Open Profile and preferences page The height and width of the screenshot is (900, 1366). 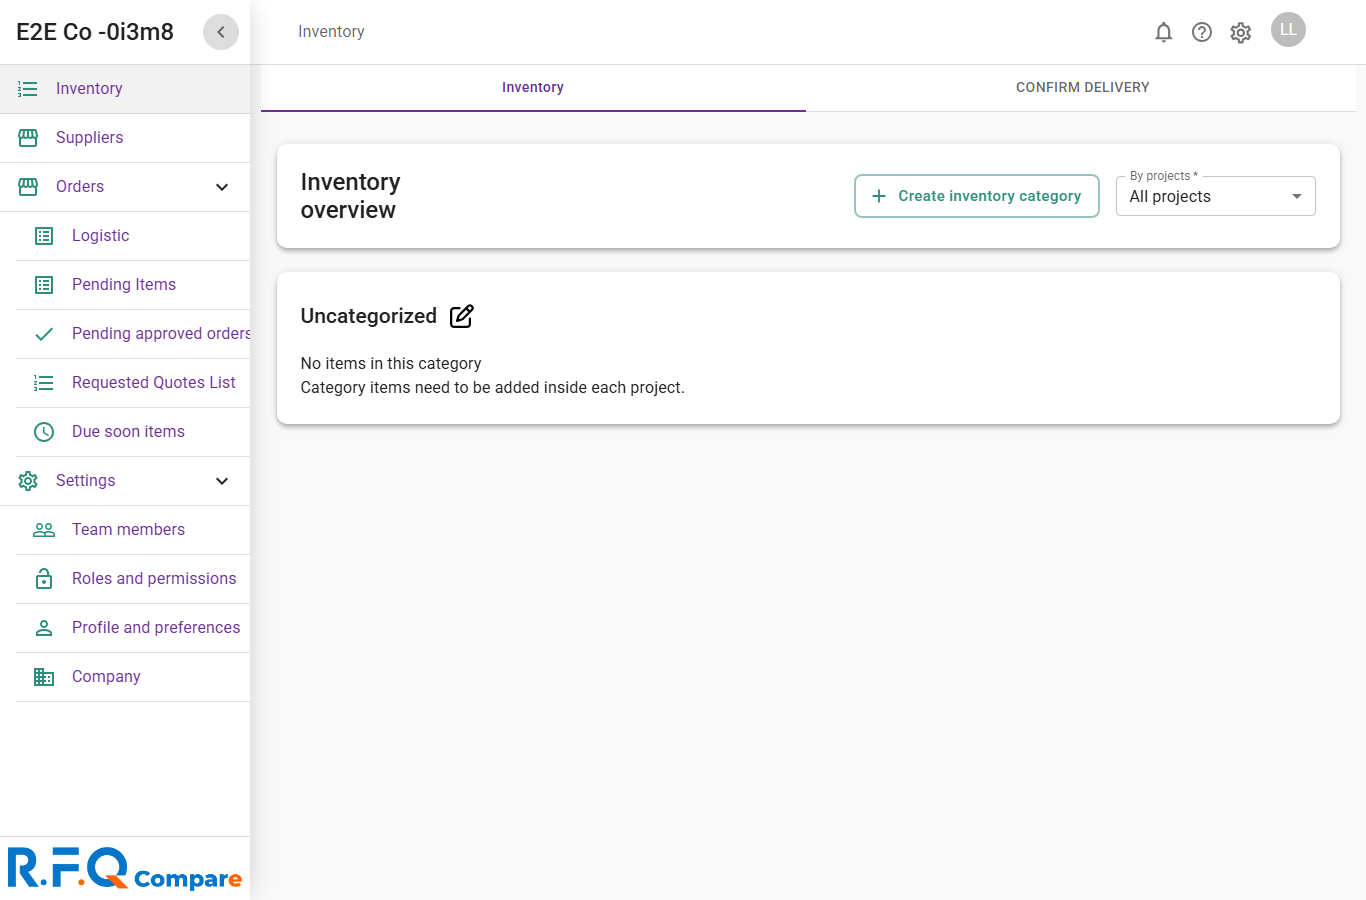click(x=133, y=628)
